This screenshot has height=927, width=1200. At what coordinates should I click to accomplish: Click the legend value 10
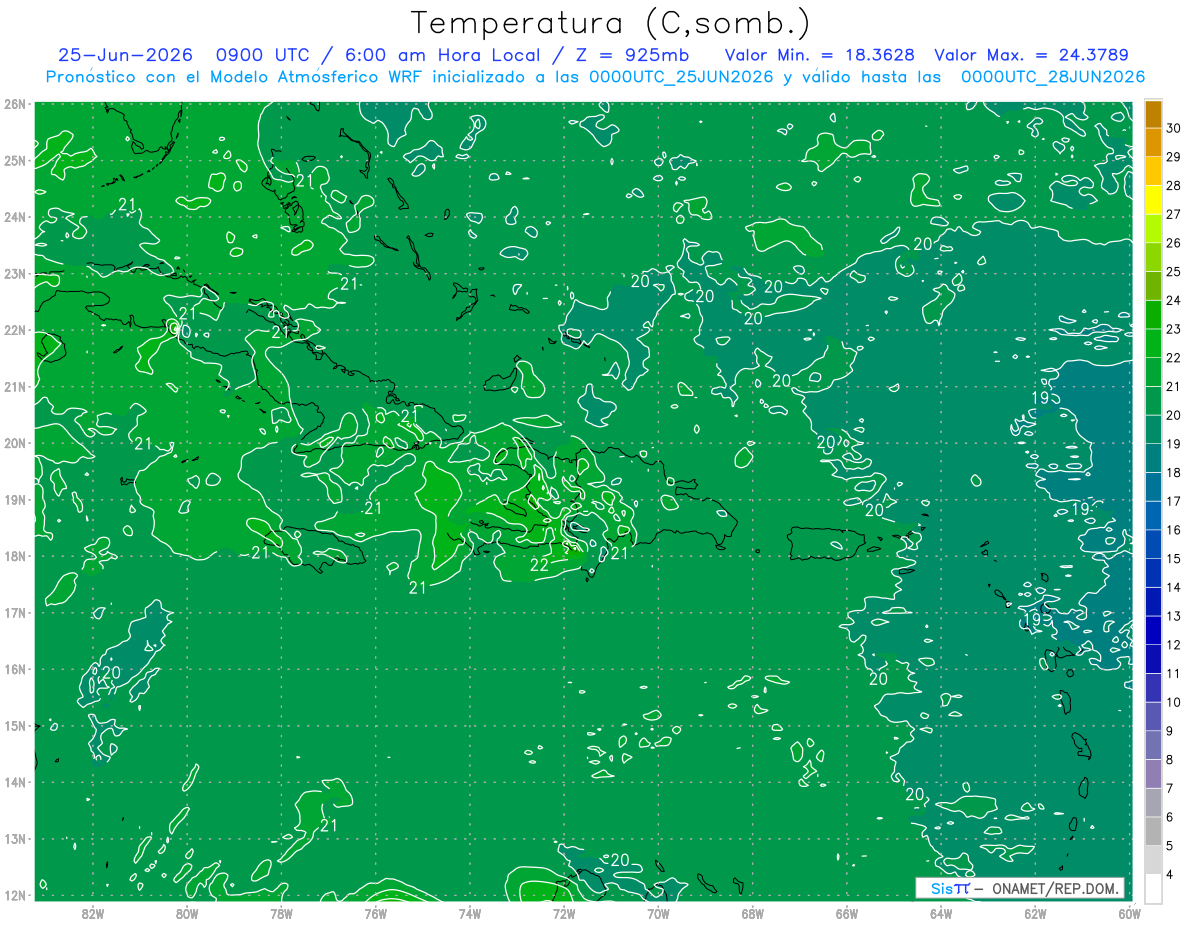coord(1174,702)
